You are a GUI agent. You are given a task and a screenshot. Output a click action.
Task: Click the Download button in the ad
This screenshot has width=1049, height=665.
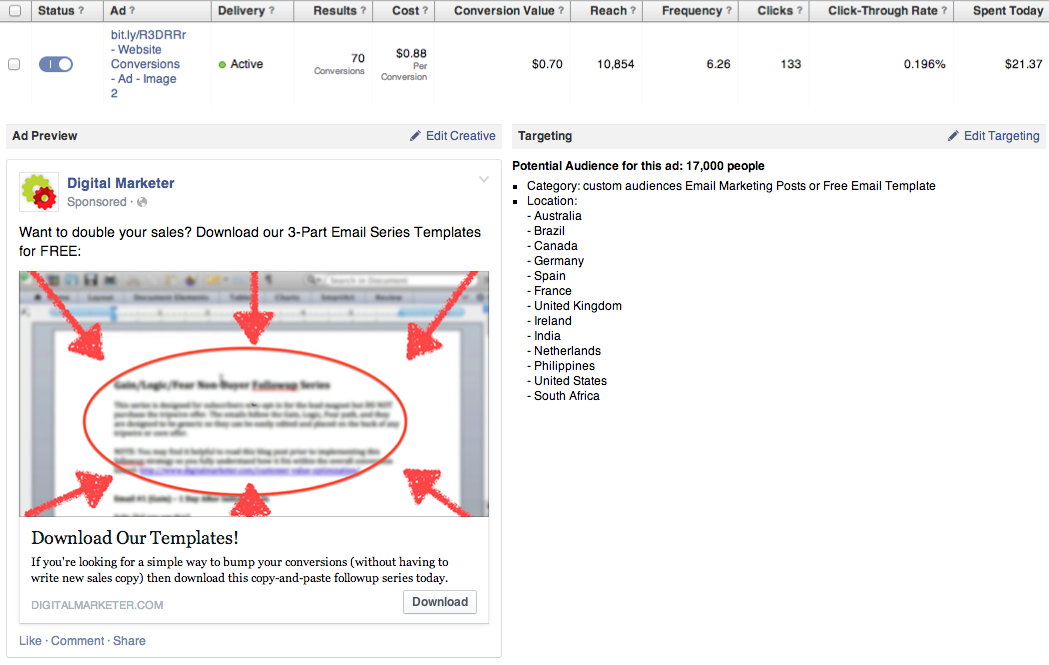pos(440,602)
